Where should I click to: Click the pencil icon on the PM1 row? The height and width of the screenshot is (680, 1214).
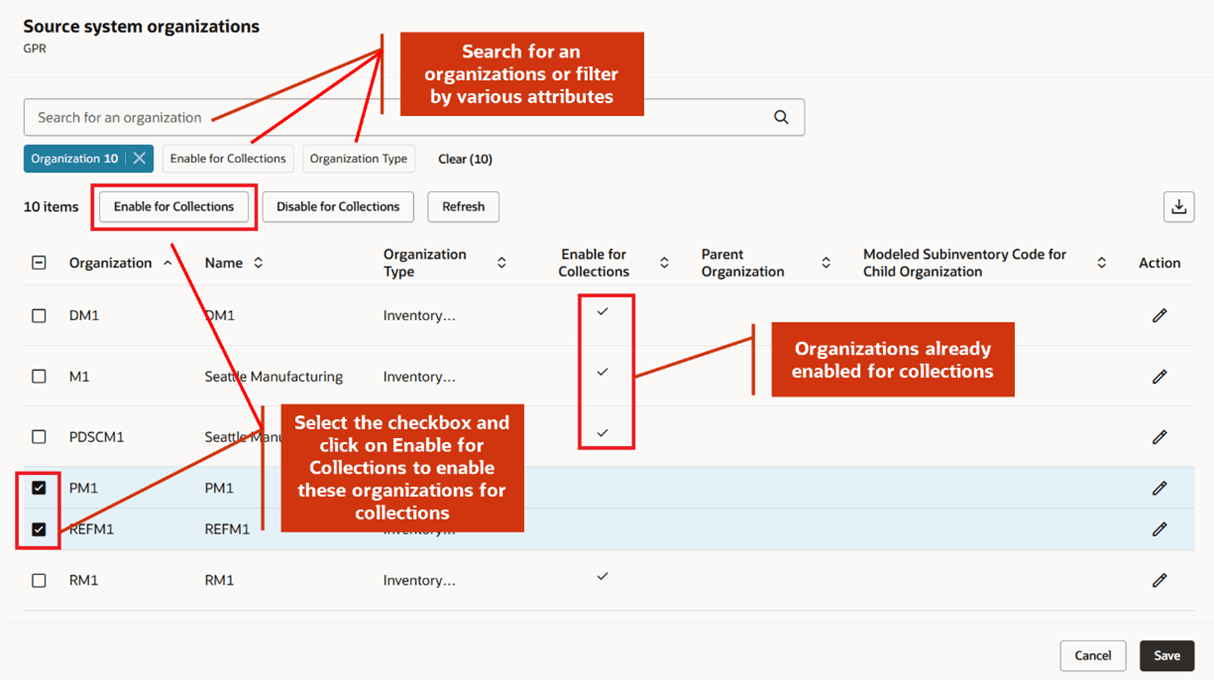click(1159, 487)
